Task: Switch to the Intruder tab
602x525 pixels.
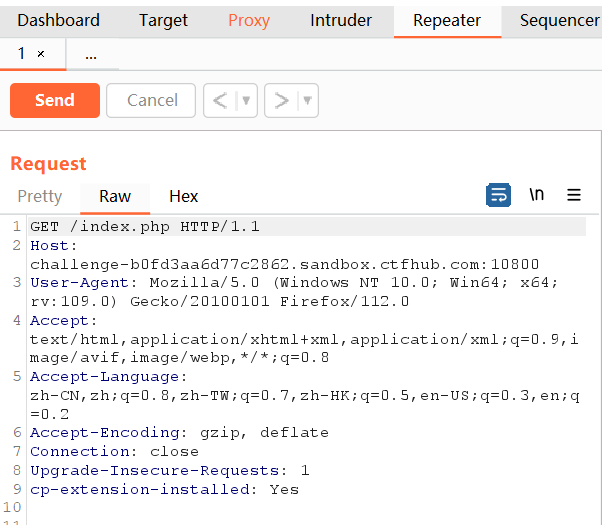Action: [x=341, y=20]
